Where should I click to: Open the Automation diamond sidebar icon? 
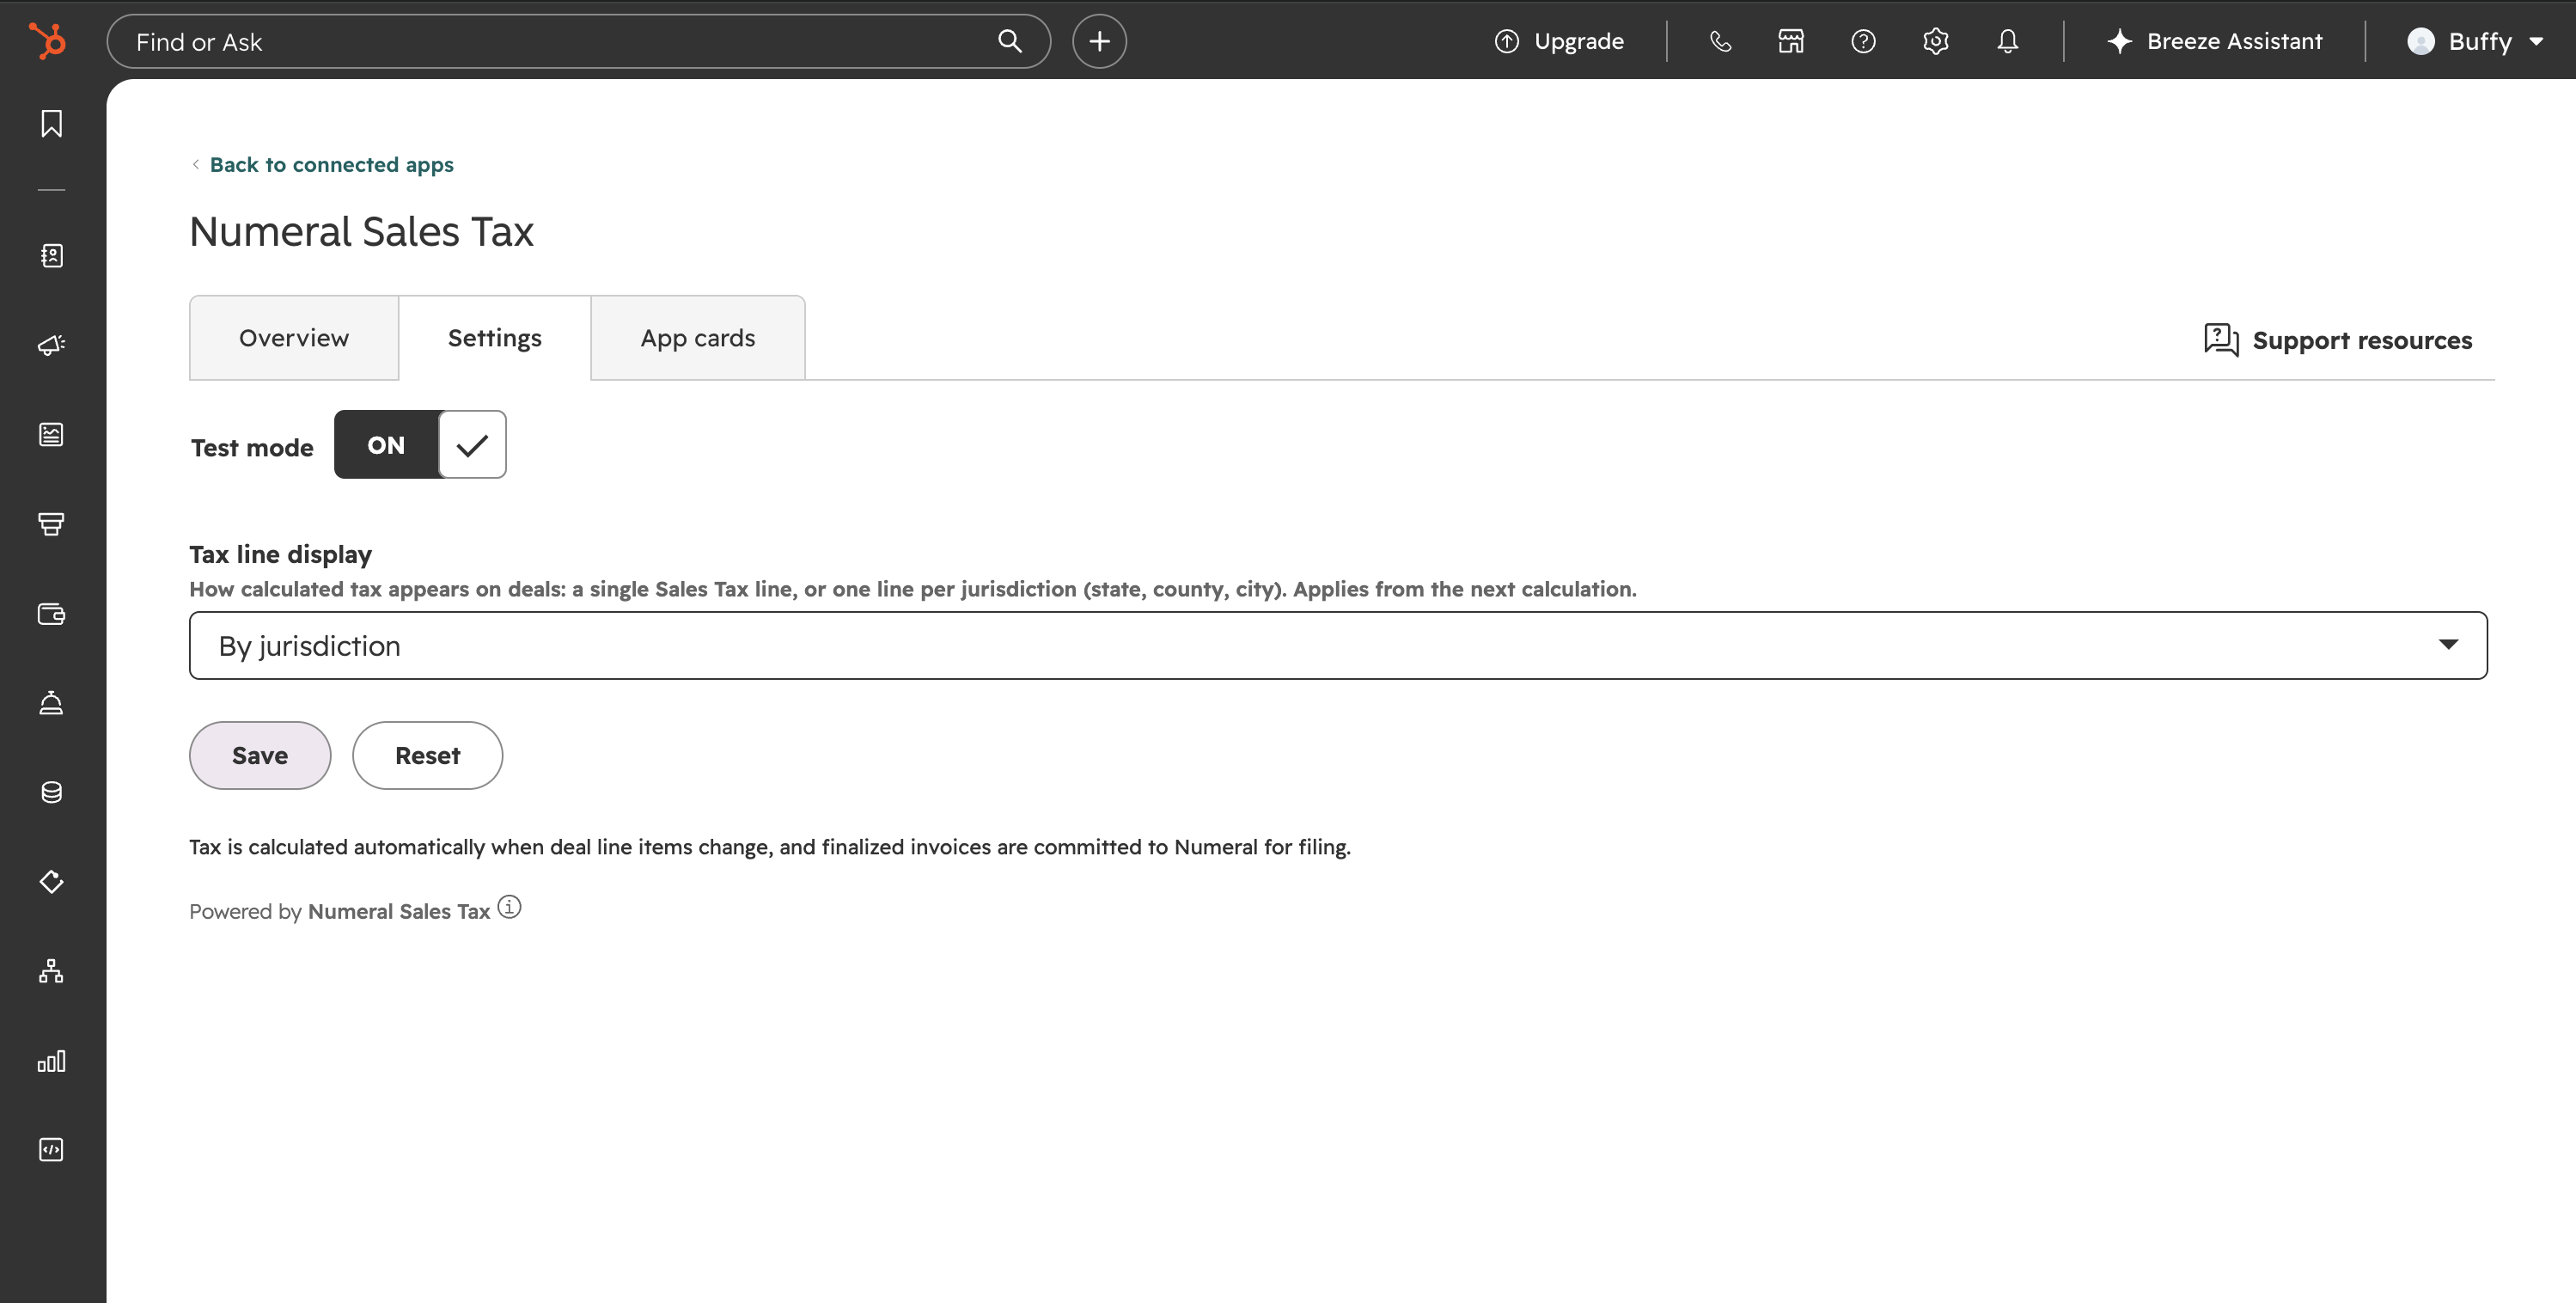click(51, 881)
